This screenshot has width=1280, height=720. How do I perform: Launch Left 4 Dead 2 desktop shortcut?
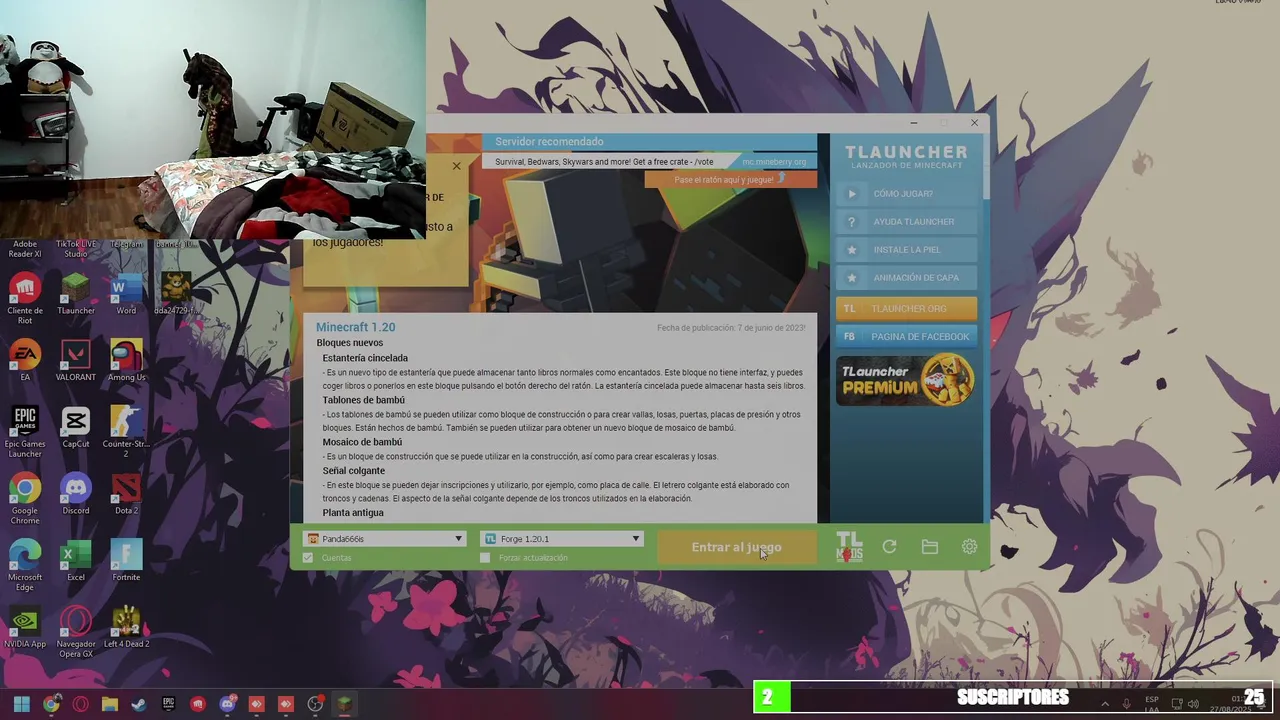pos(126,628)
